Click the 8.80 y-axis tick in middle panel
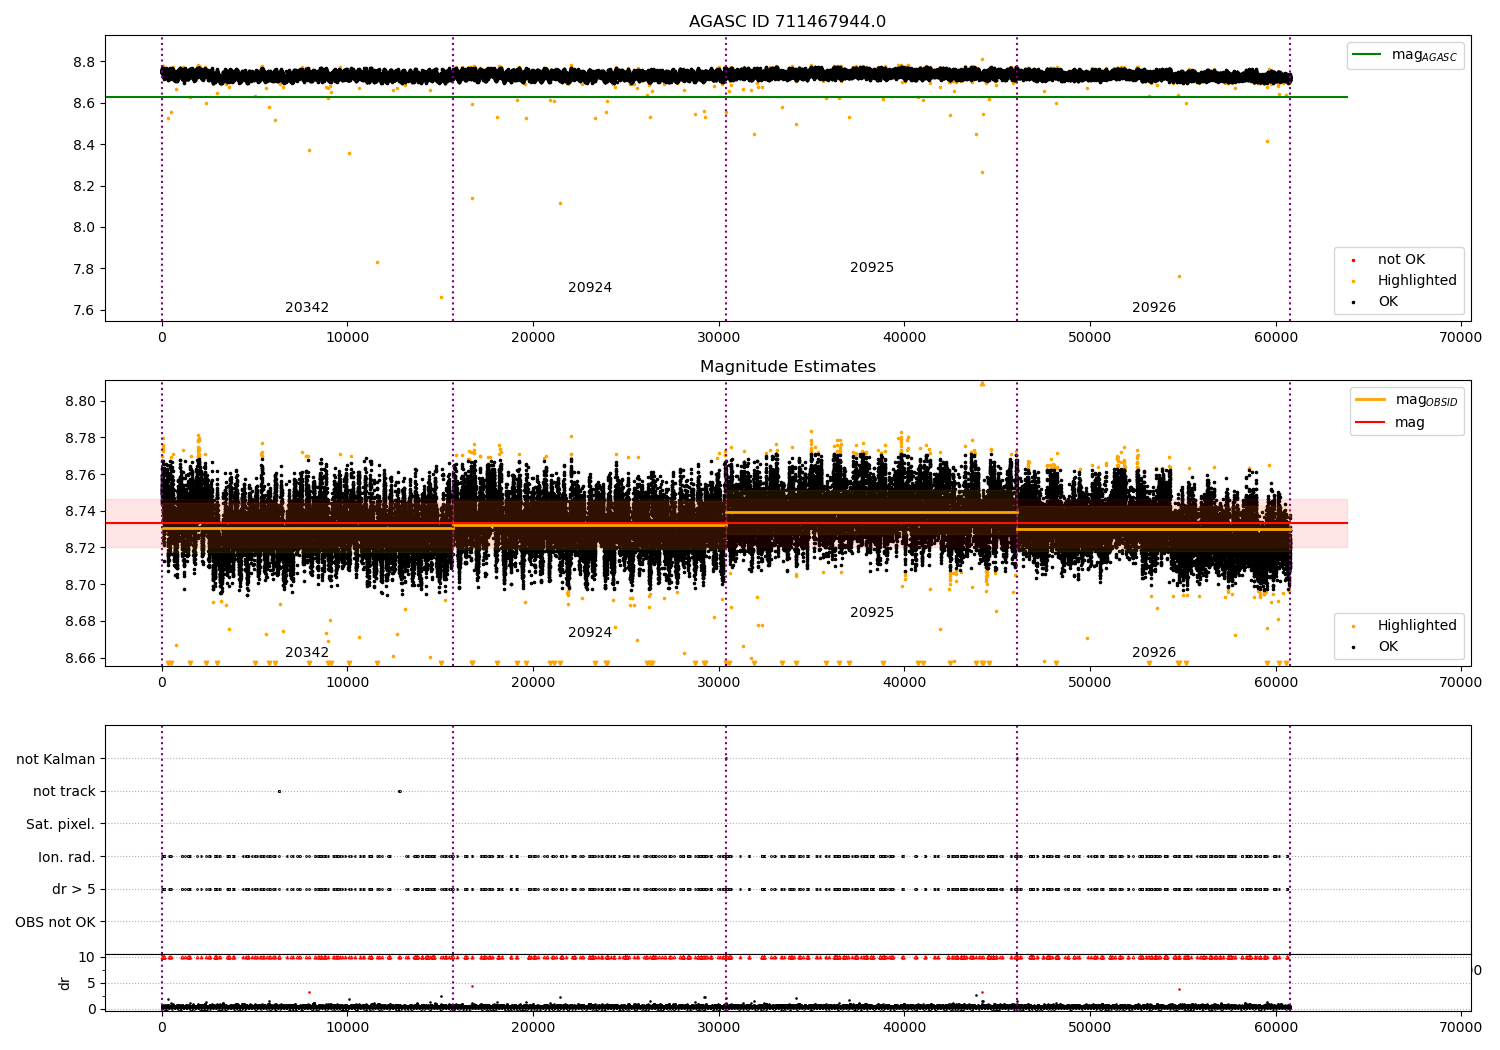 [x=80, y=402]
